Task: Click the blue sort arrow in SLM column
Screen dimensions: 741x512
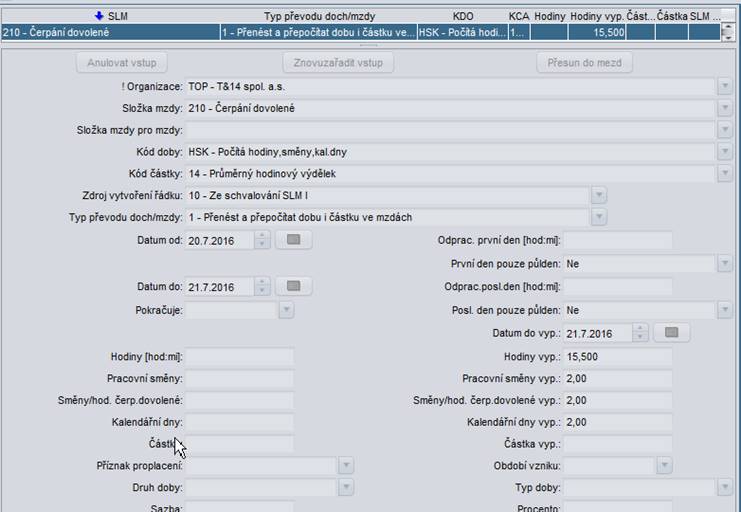Action: [x=99, y=17]
